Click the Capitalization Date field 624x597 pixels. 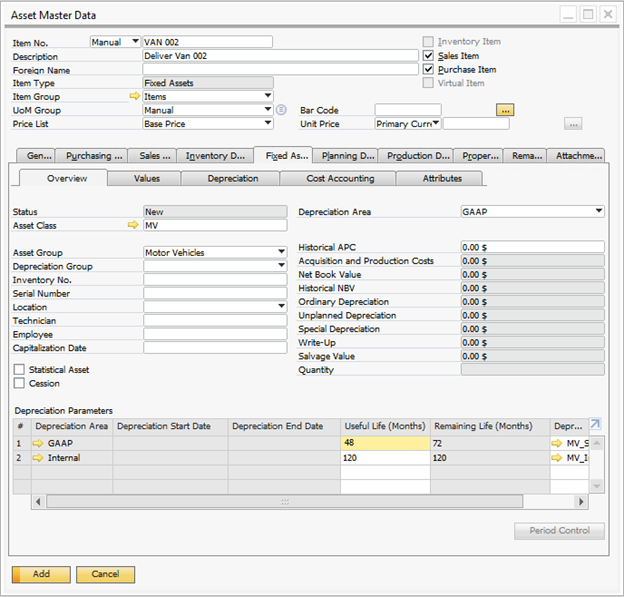point(215,347)
